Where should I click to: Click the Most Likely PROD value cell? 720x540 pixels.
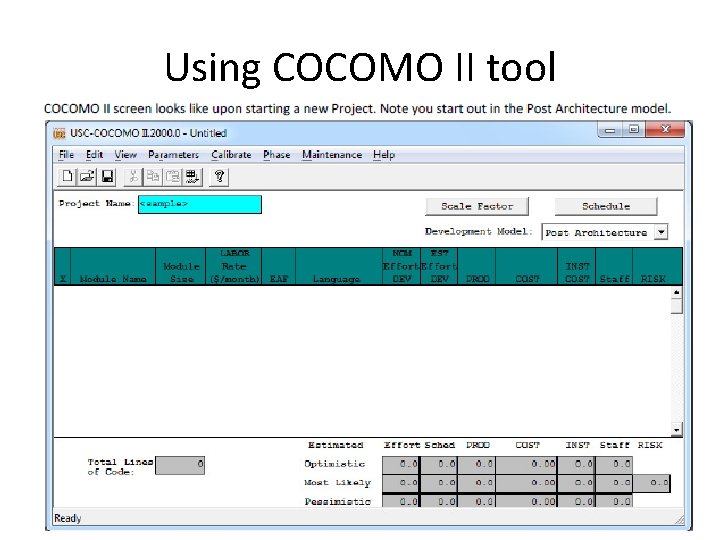click(x=477, y=483)
